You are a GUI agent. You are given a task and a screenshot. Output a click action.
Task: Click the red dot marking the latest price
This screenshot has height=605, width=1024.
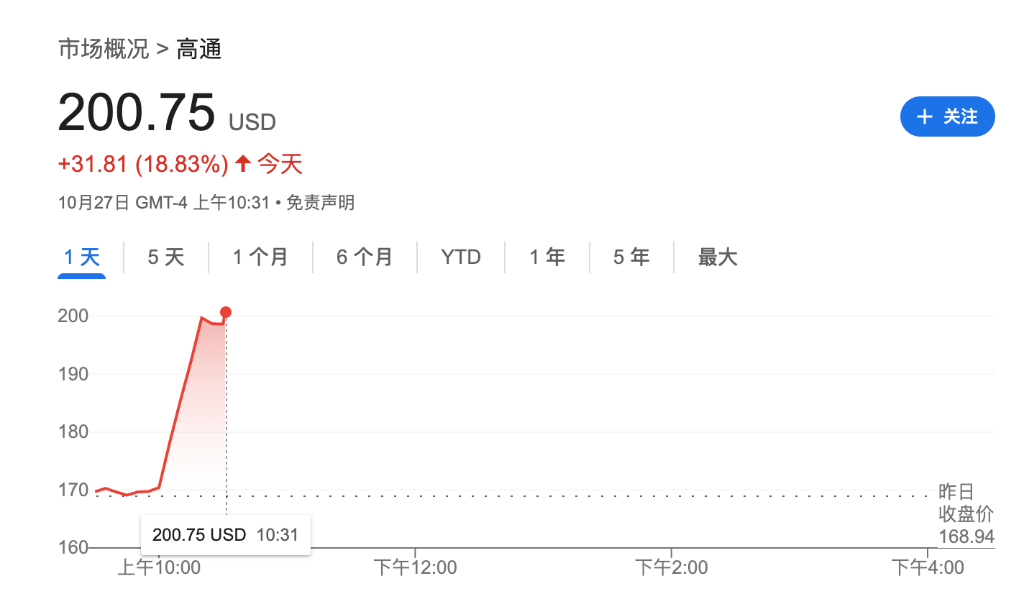225,311
